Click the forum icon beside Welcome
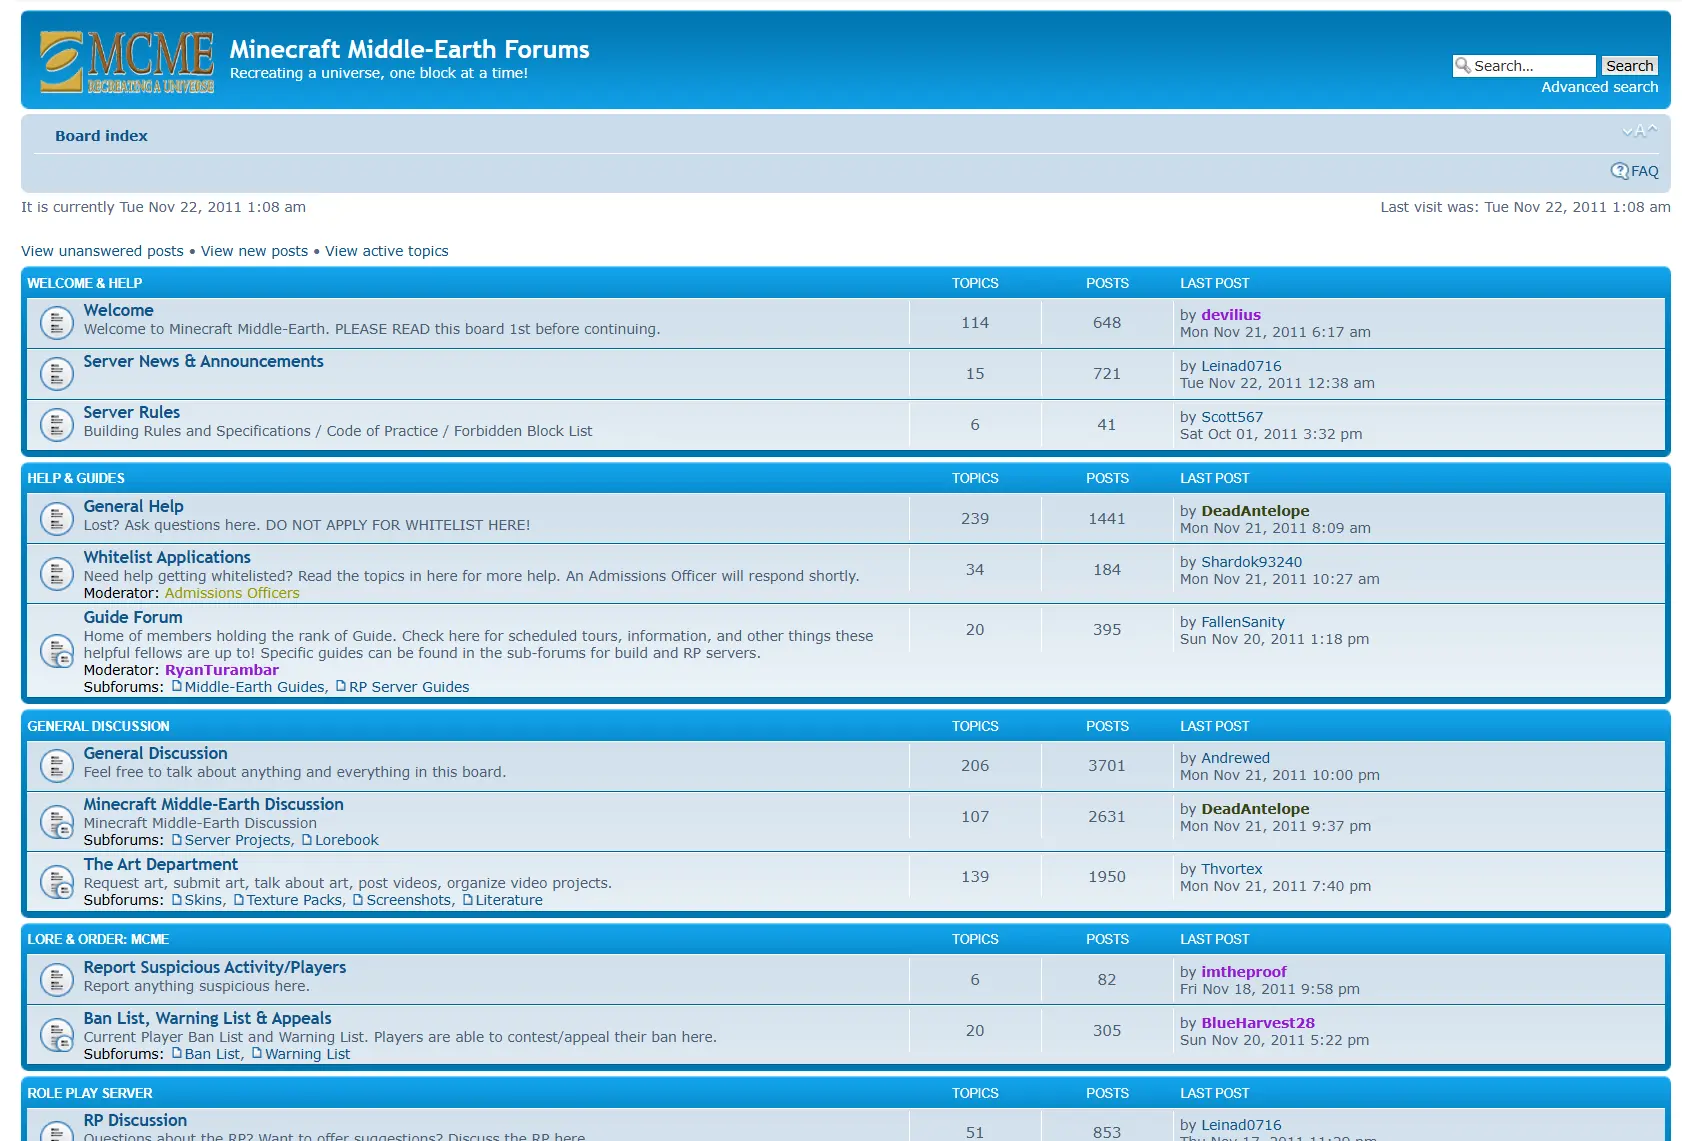 pos(57,322)
